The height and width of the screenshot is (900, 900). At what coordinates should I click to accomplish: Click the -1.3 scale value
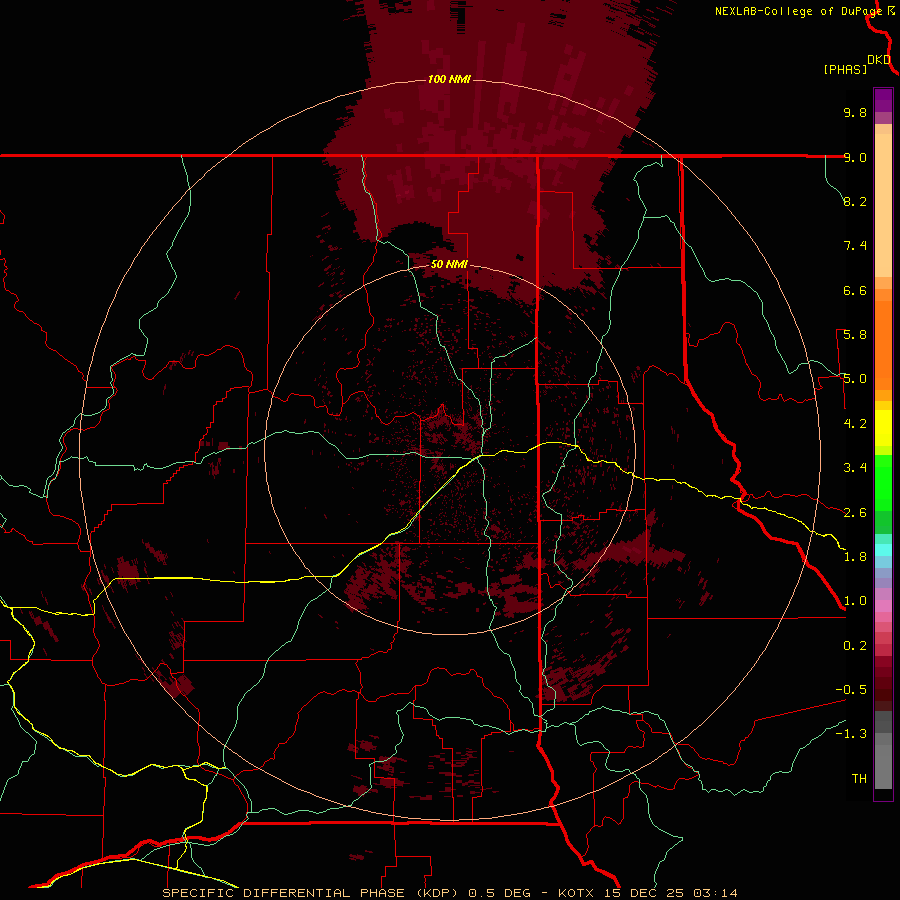click(x=851, y=734)
